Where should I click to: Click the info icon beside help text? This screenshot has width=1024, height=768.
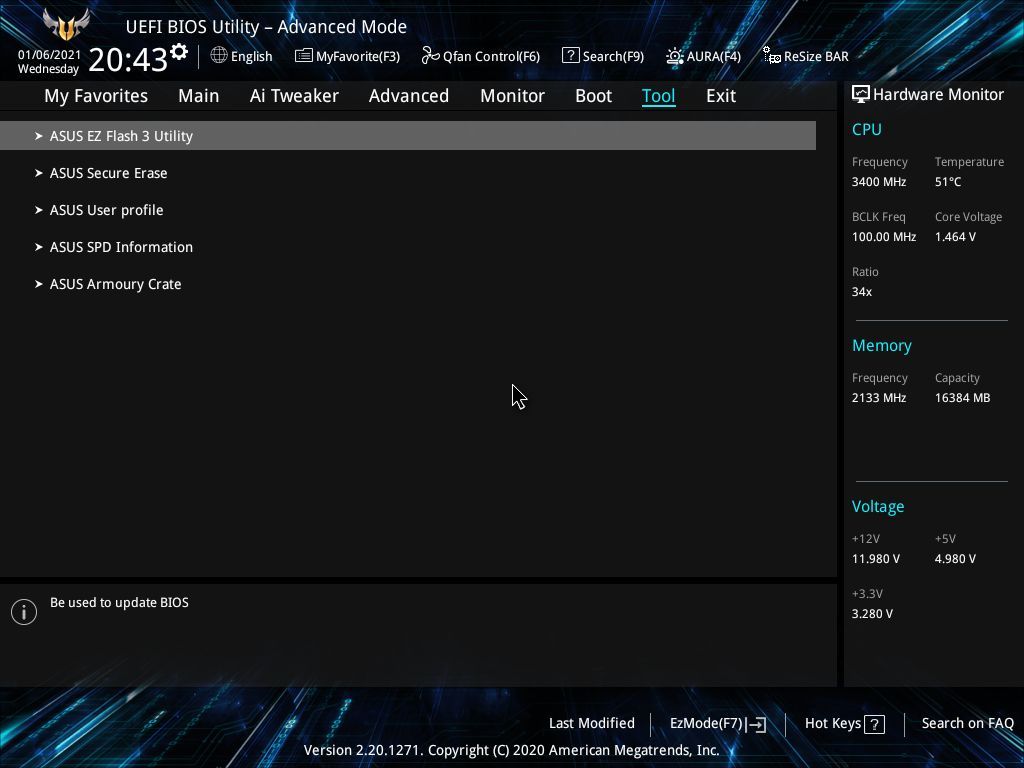24,612
